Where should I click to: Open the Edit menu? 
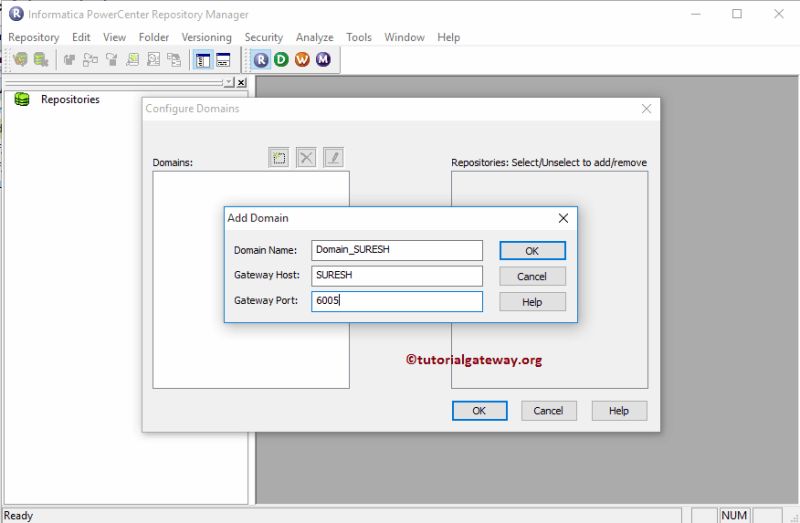(81, 37)
